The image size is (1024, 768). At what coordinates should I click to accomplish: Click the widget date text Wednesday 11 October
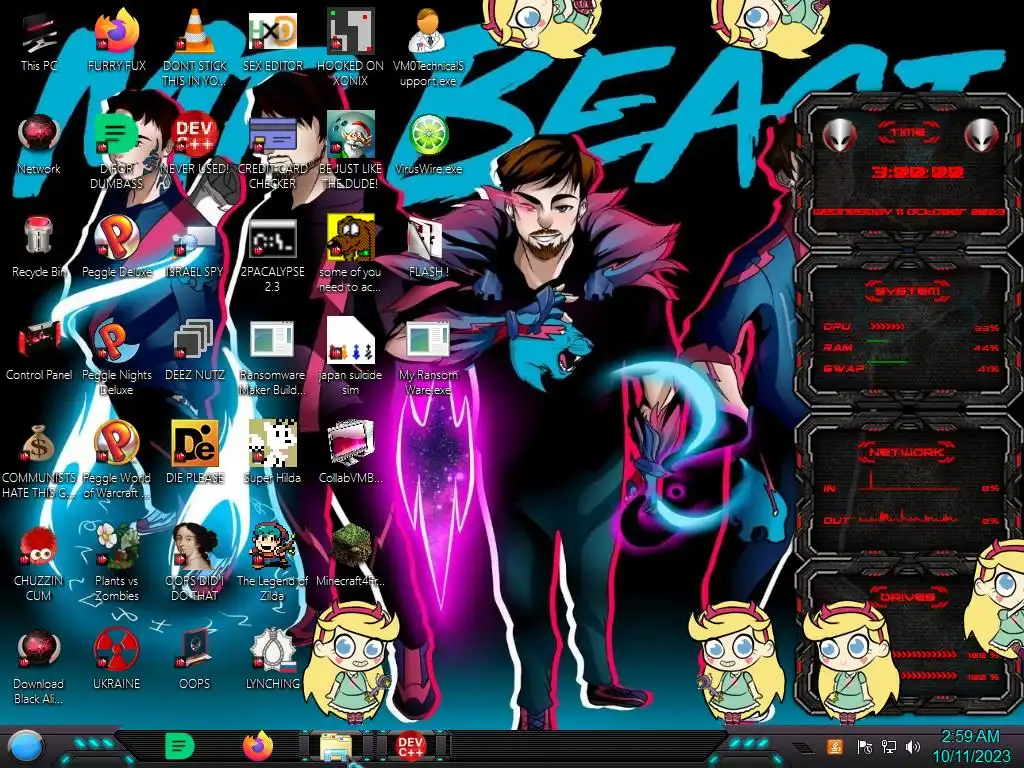pyautogui.click(x=908, y=212)
